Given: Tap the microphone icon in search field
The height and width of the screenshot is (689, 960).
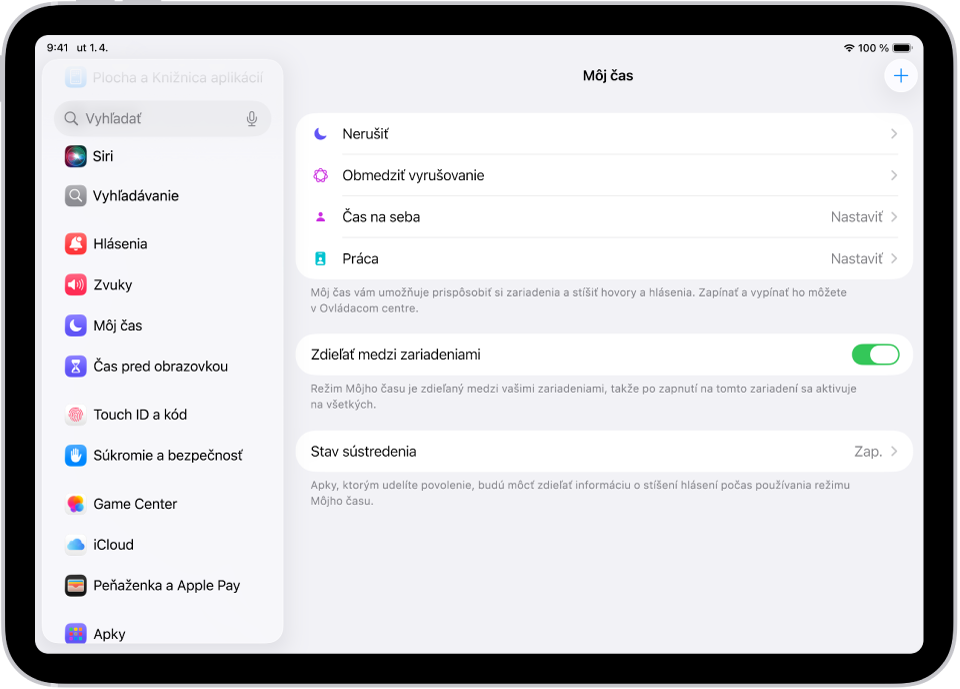Looking at the screenshot, I should 252,119.
